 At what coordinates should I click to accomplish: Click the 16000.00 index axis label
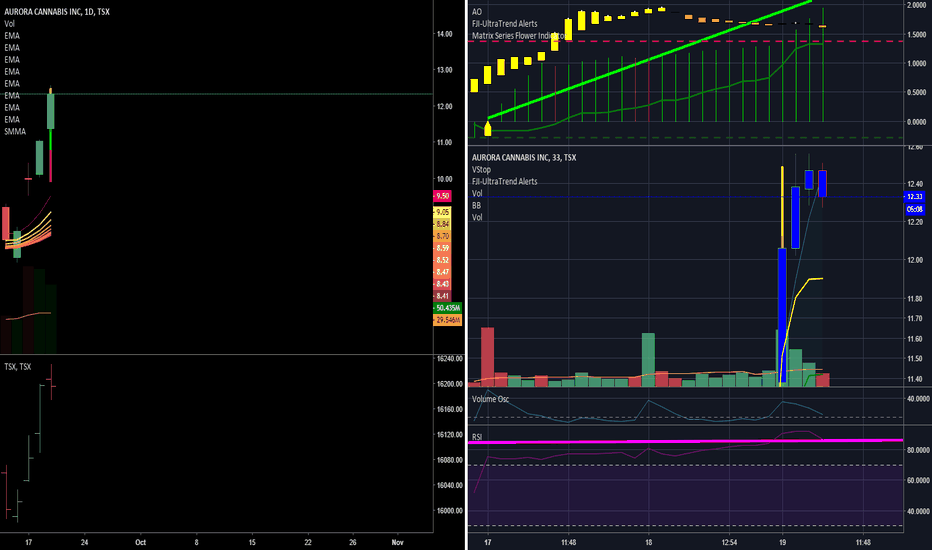(x=449, y=511)
